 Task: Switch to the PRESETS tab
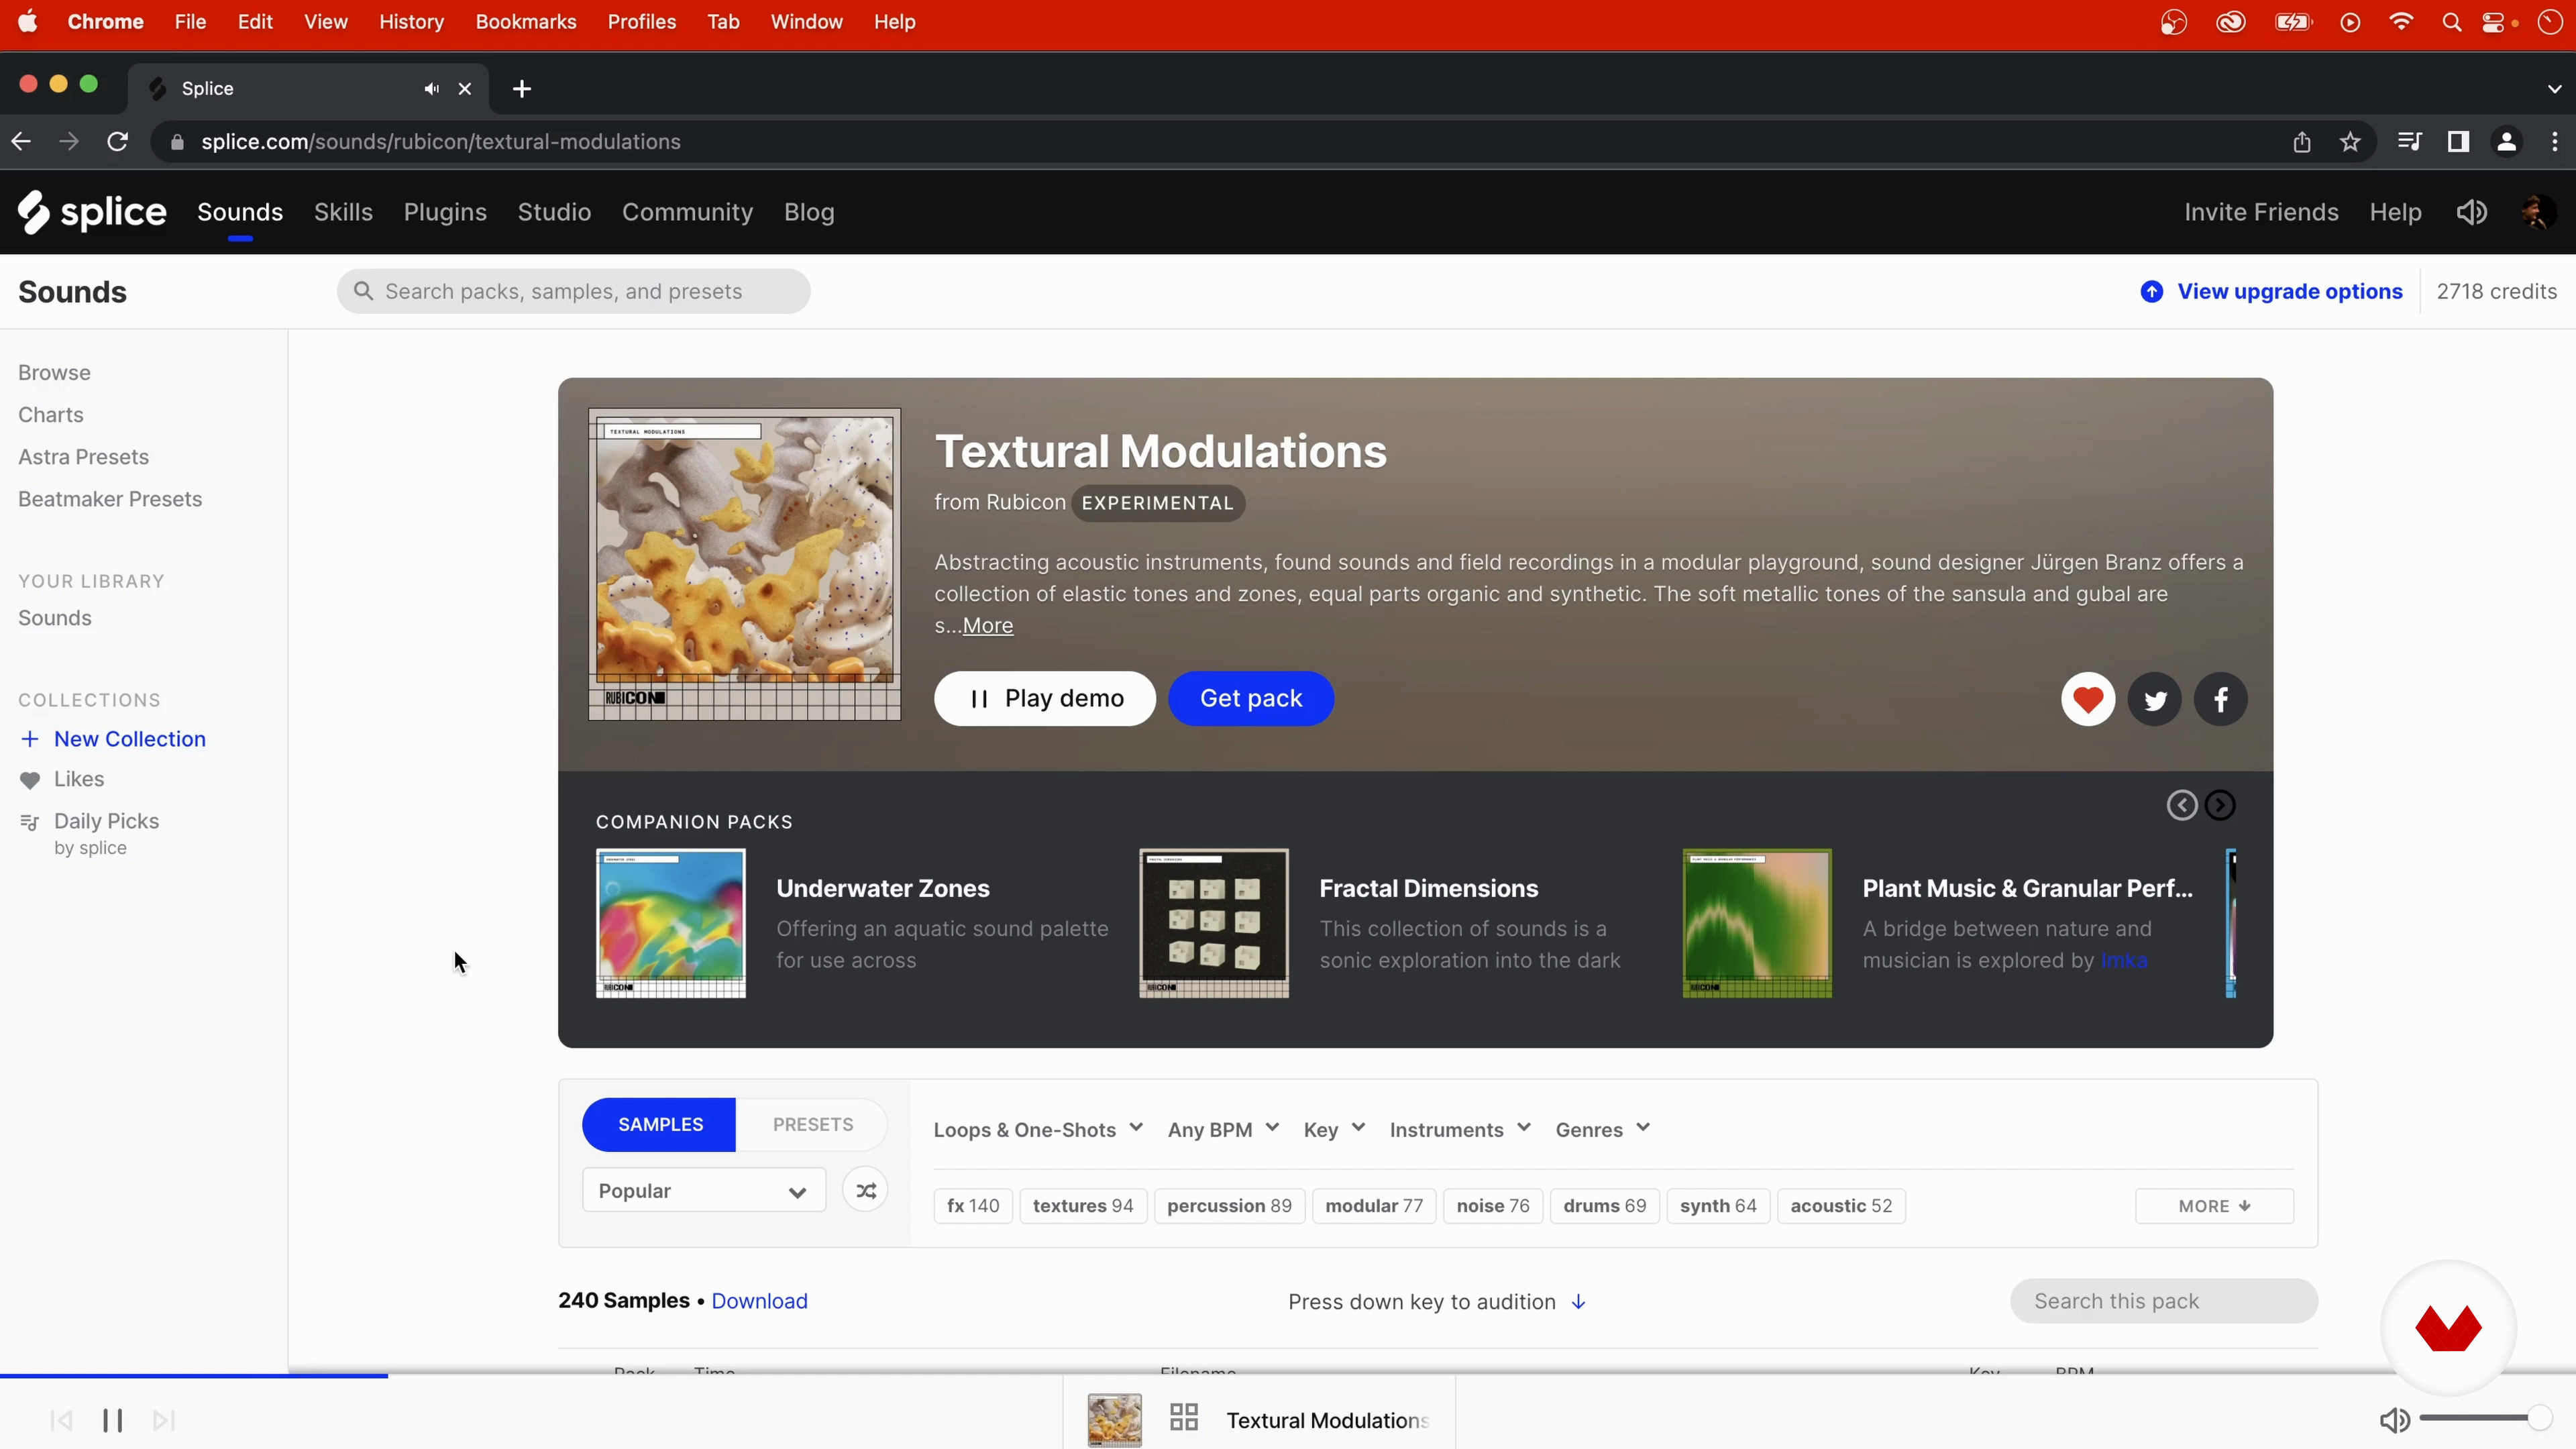pyautogui.click(x=812, y=1125)
